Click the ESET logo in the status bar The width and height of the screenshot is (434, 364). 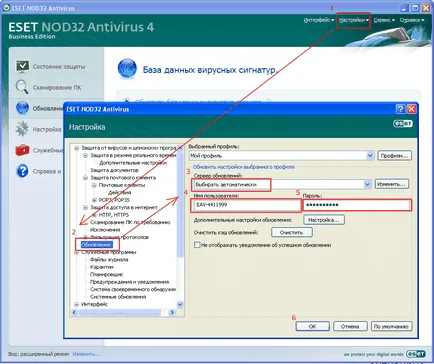click(x=416, y=354)
